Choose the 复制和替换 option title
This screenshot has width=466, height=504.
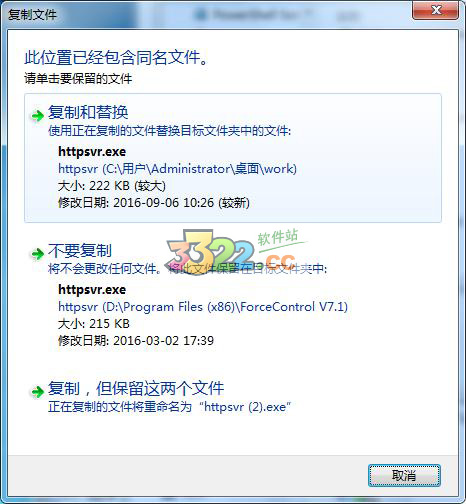click(88, 112)
